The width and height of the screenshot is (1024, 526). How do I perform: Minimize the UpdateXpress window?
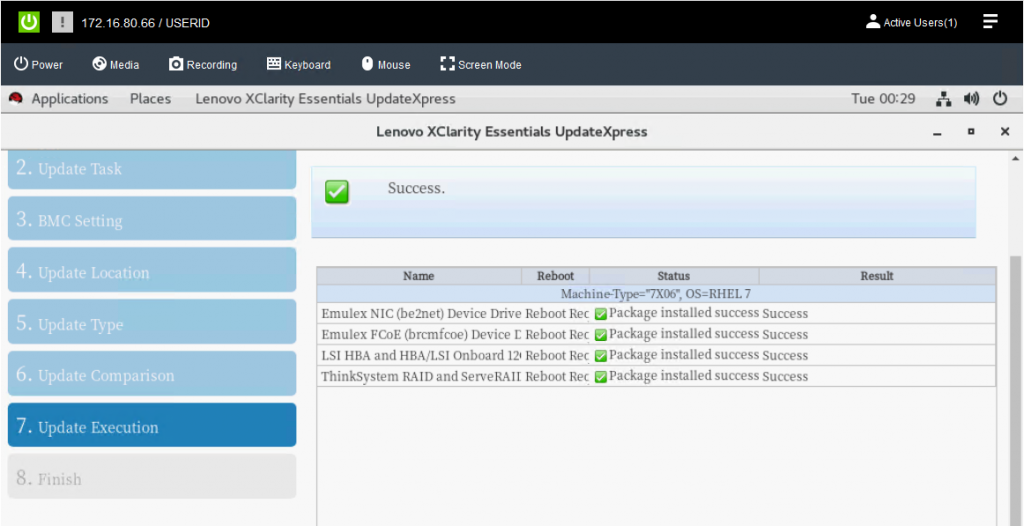click(x=938, y=133)
